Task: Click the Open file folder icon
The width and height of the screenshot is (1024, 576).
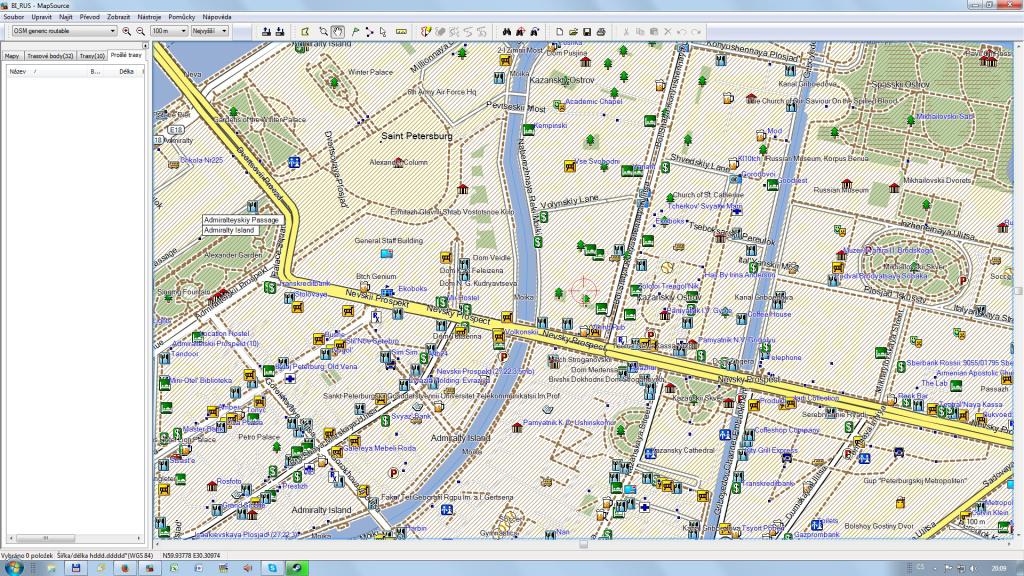Action: point(573,31)
